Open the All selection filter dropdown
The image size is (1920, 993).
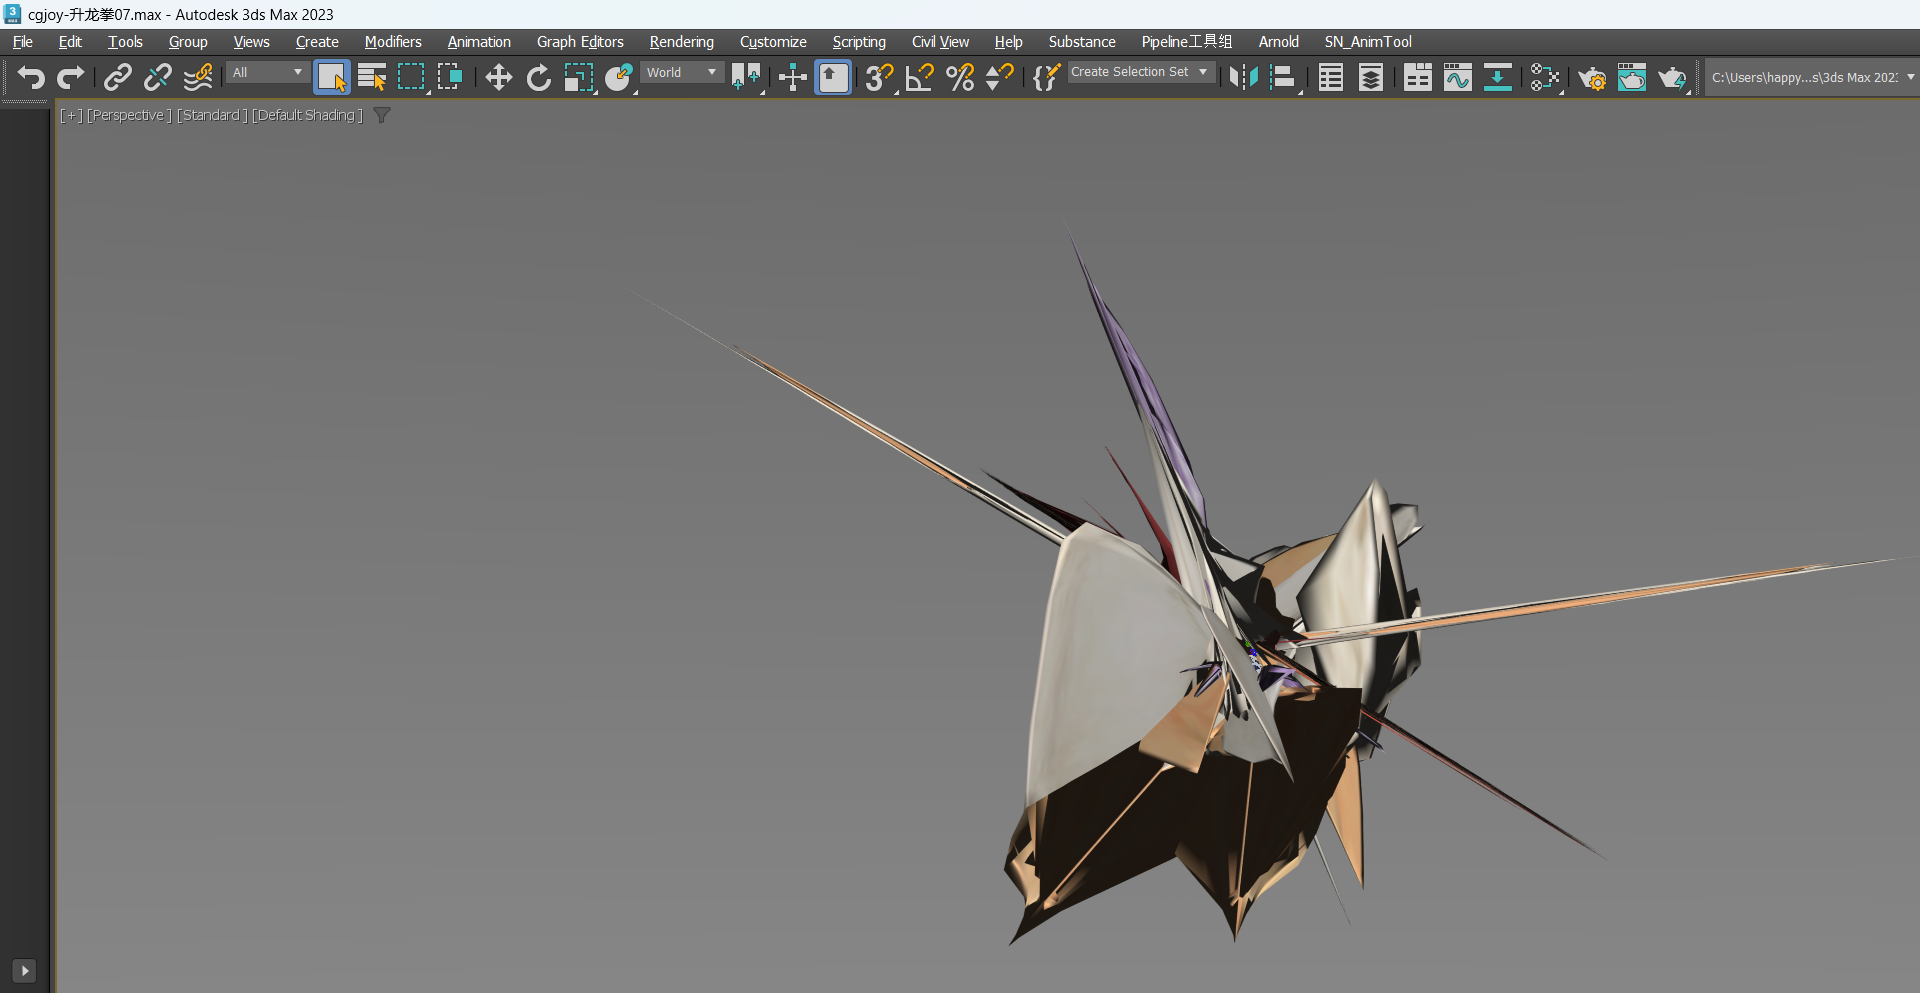pyautogui.click(x=267, y=72)
